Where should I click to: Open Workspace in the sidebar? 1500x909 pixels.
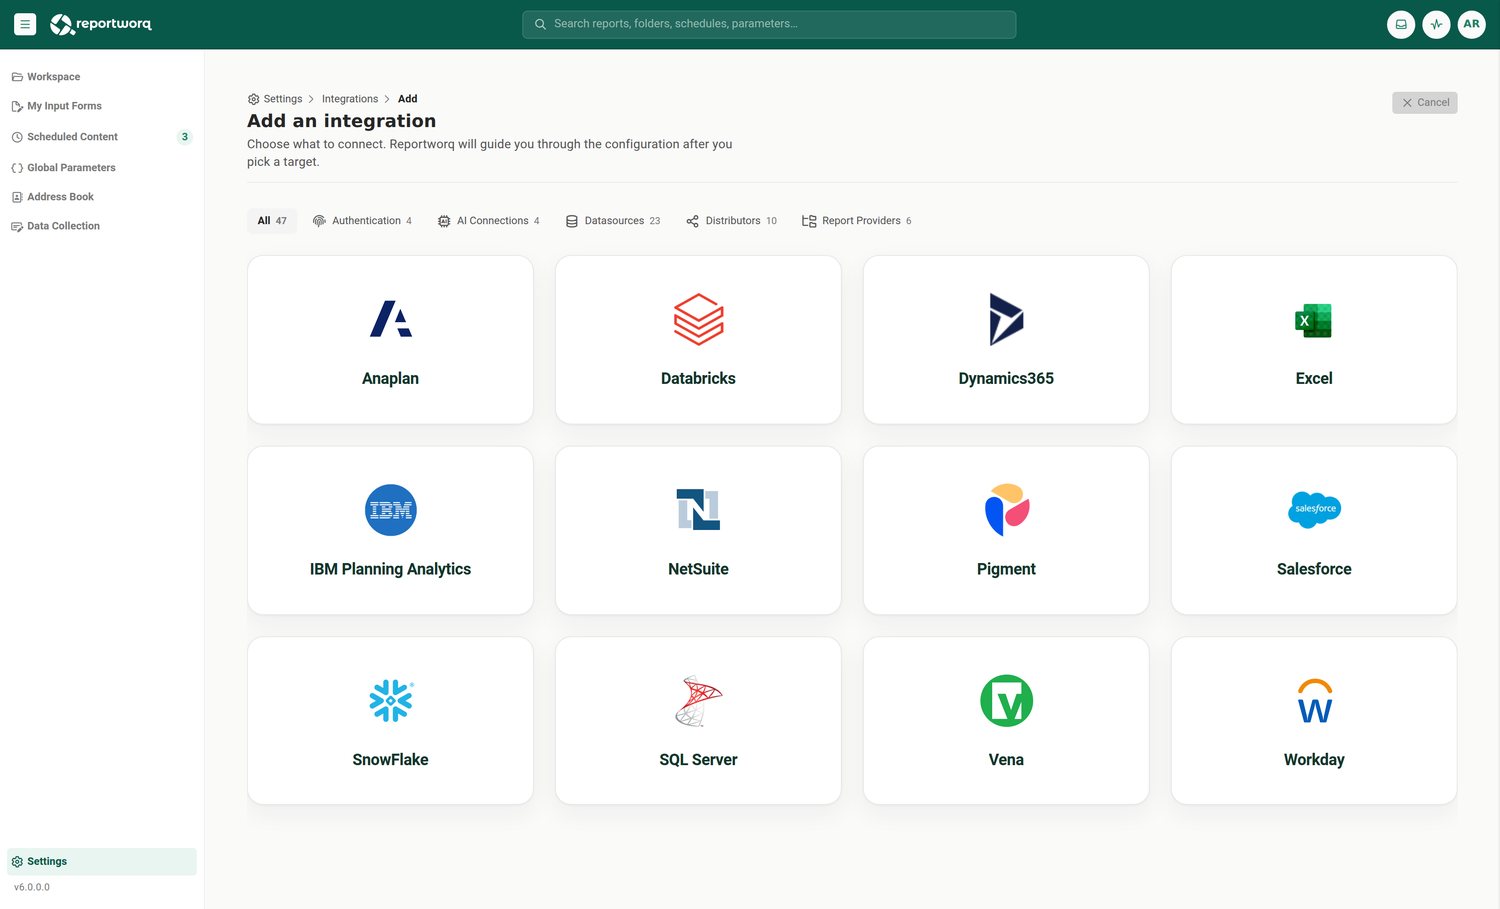click(x=101, y=77)
